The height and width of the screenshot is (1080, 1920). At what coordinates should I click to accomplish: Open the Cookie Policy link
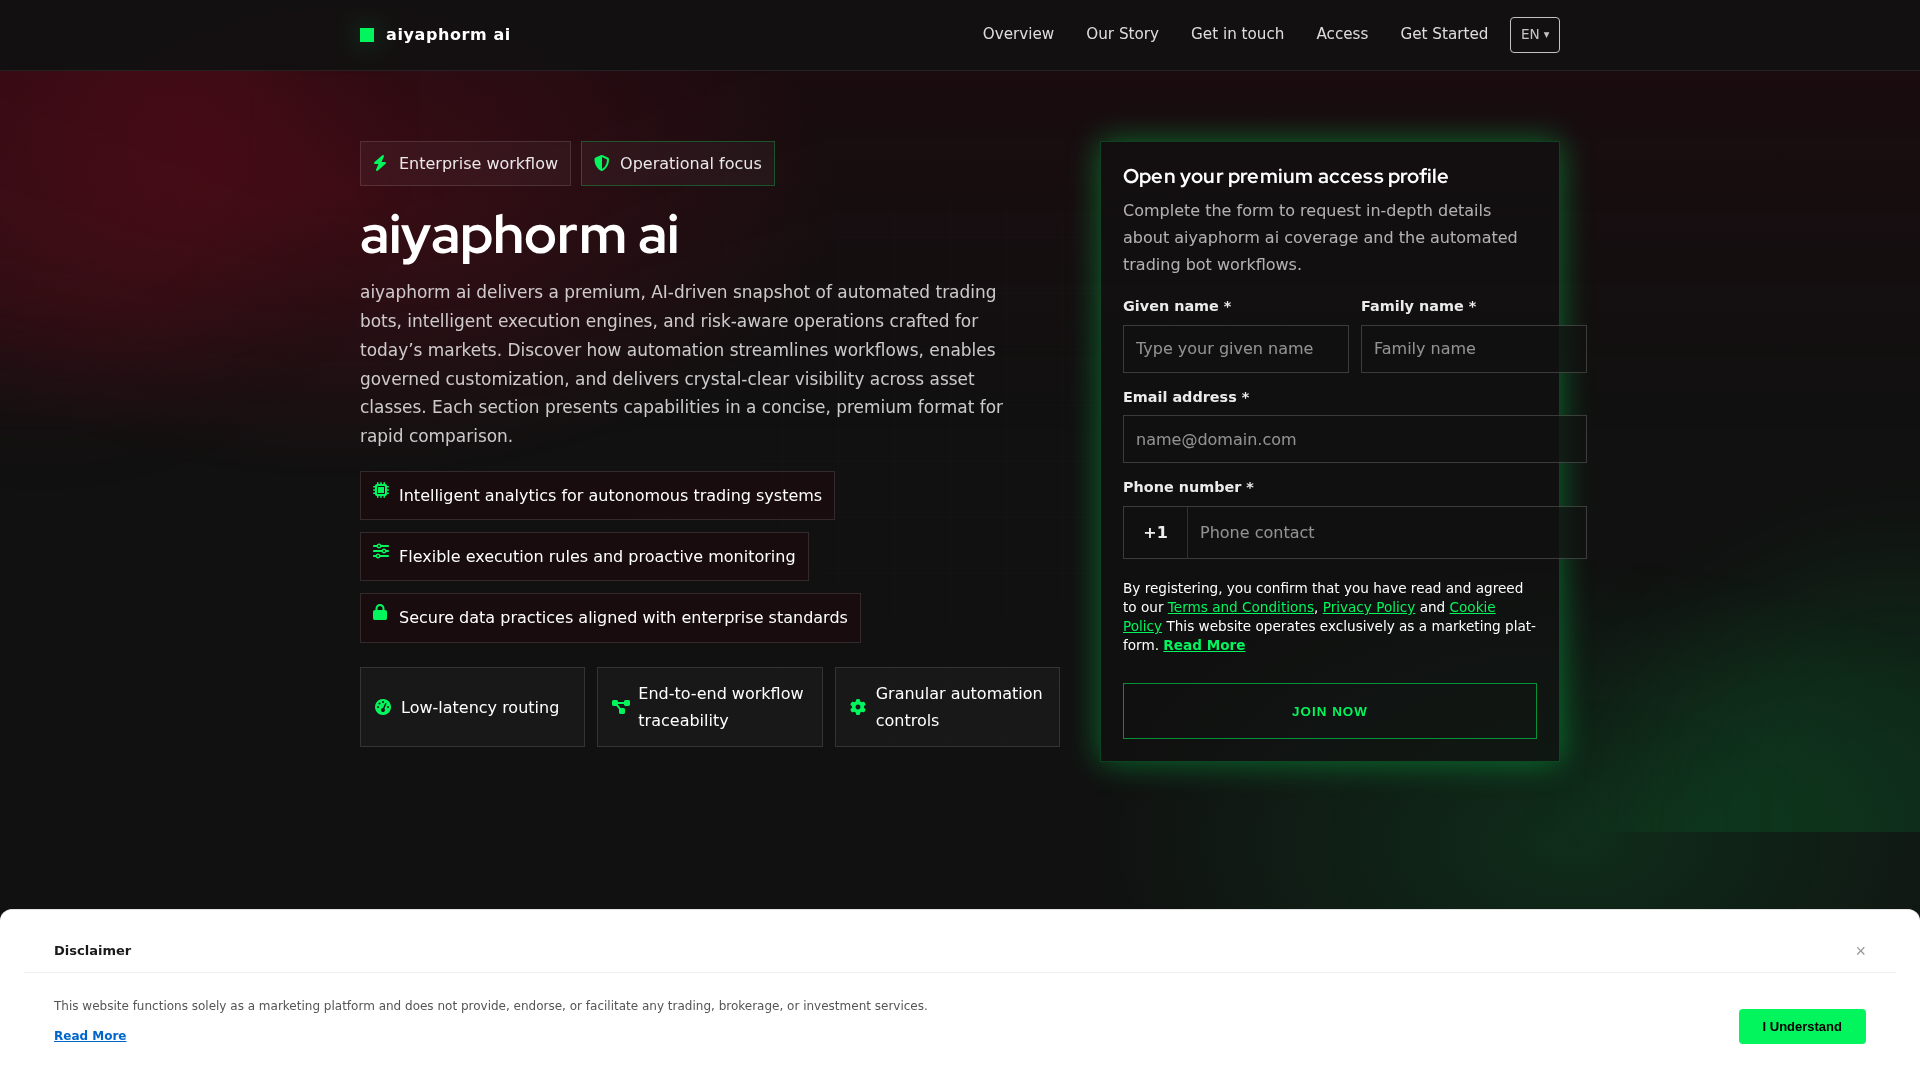tap(1472, 607)
